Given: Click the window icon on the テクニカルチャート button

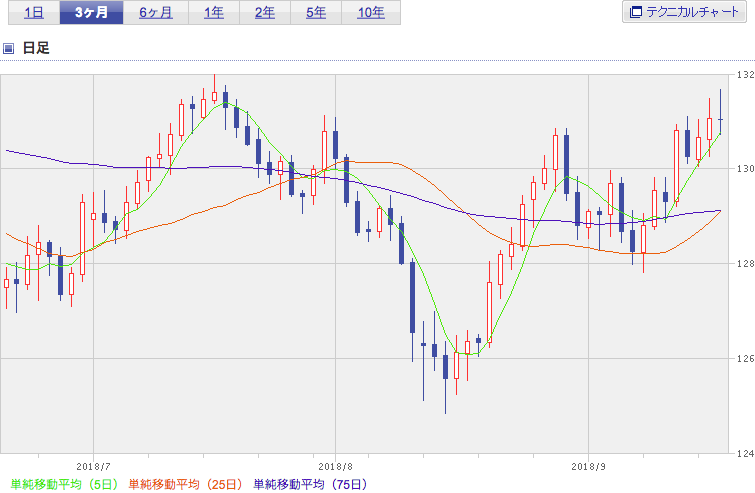Looking at the screenshot, I should coord(636,13).
